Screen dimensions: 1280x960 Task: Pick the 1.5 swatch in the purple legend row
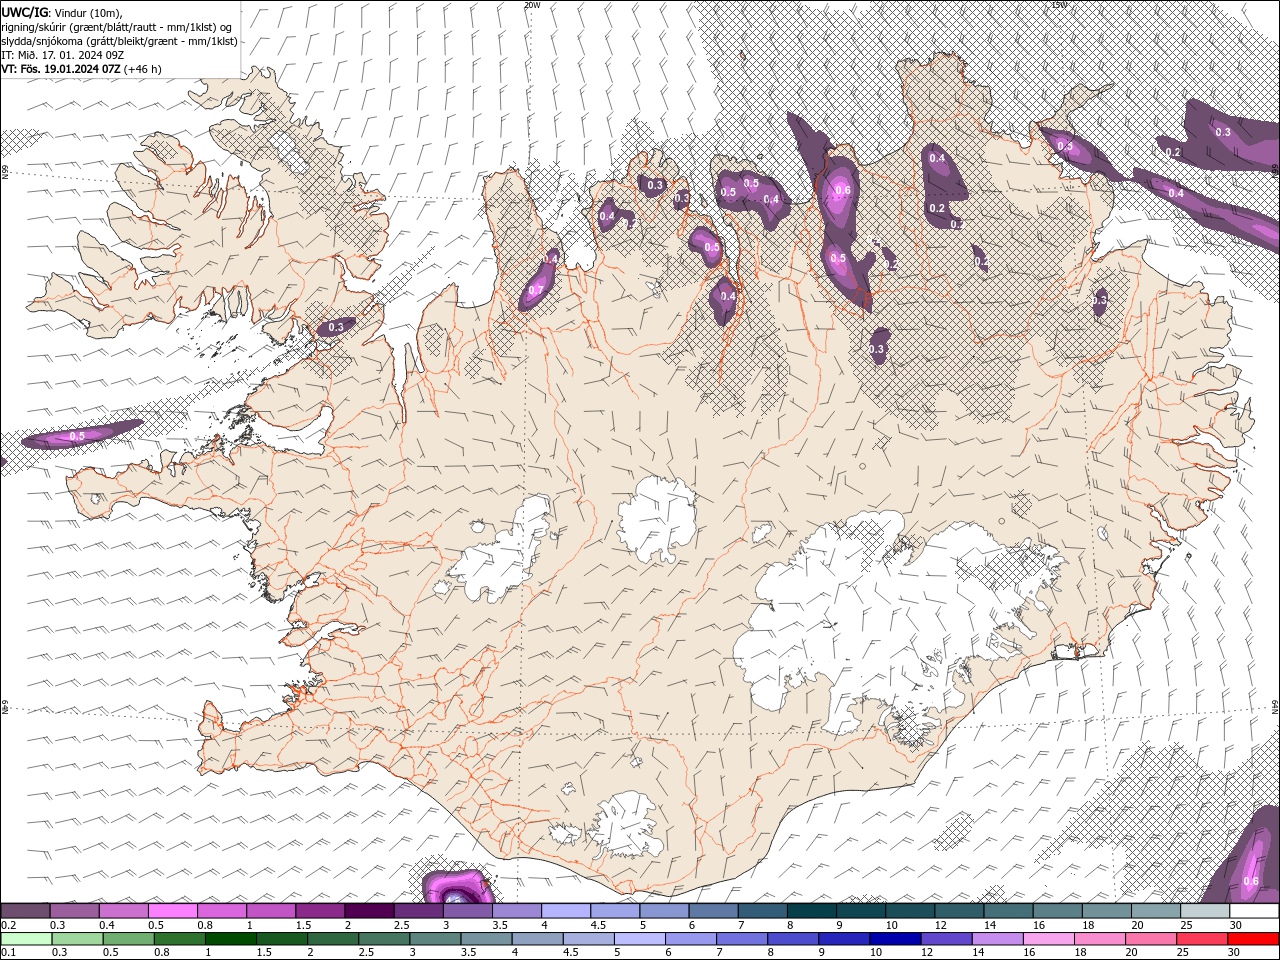click(x=319, y=911)
